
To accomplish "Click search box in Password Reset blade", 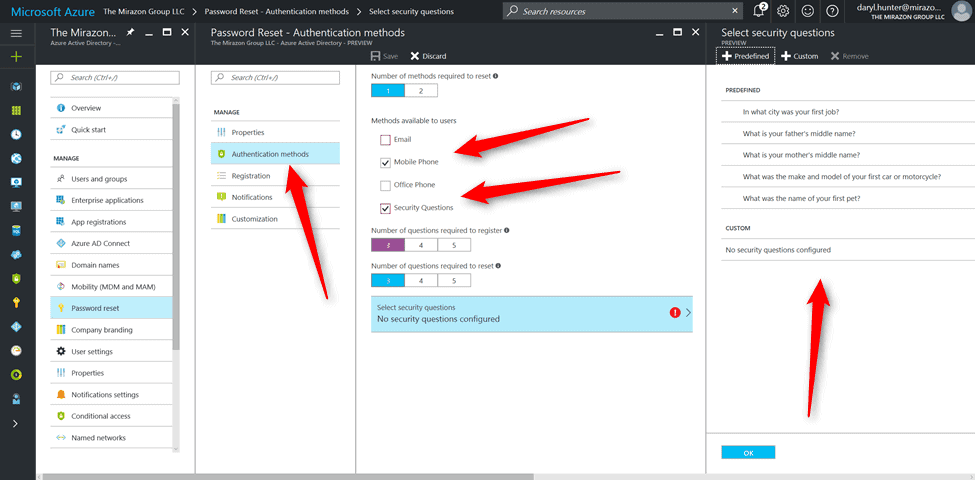I will [x=275, y=78].
